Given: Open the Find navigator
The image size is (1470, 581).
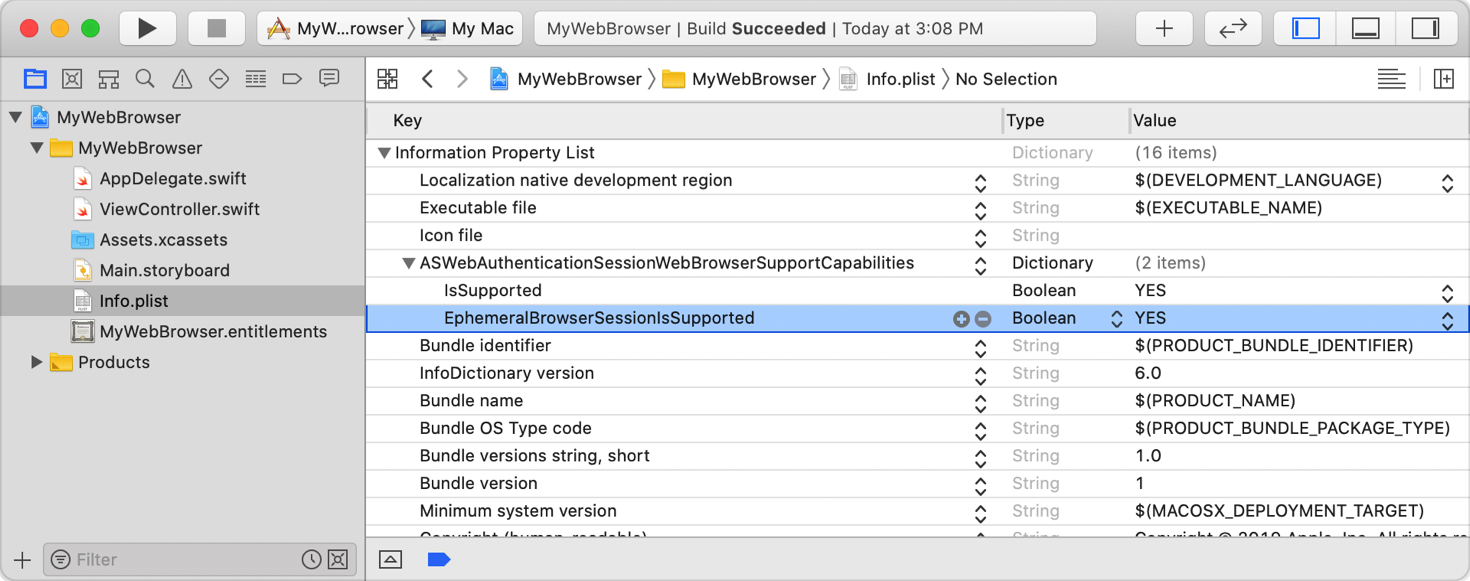Looking at the screenshot, I should click(x=144, y=78).
